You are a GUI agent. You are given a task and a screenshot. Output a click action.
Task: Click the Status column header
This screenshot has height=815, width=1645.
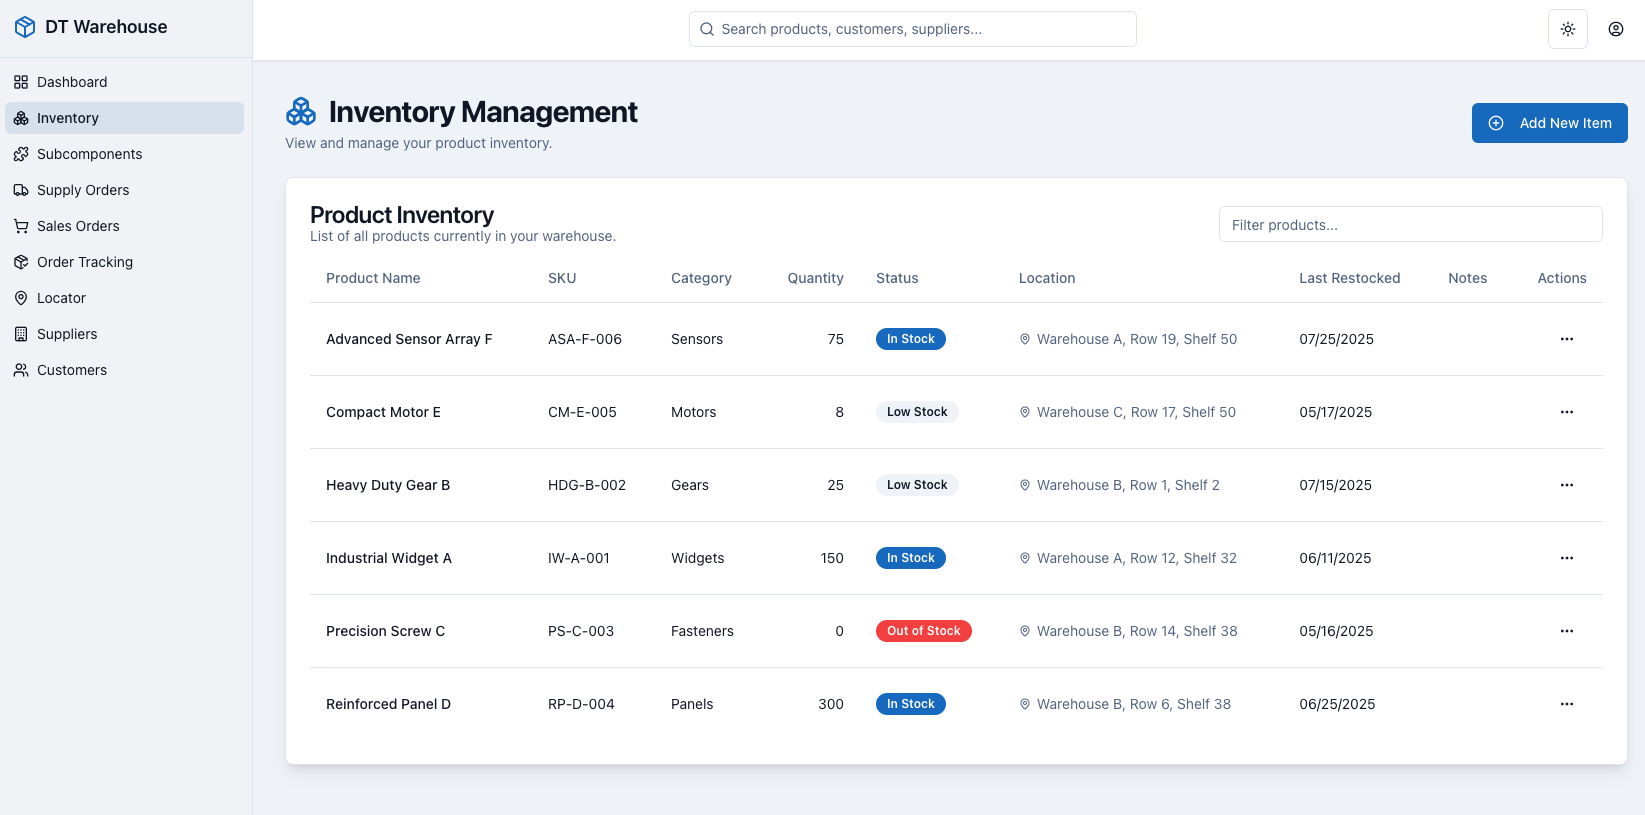(897, 278)
